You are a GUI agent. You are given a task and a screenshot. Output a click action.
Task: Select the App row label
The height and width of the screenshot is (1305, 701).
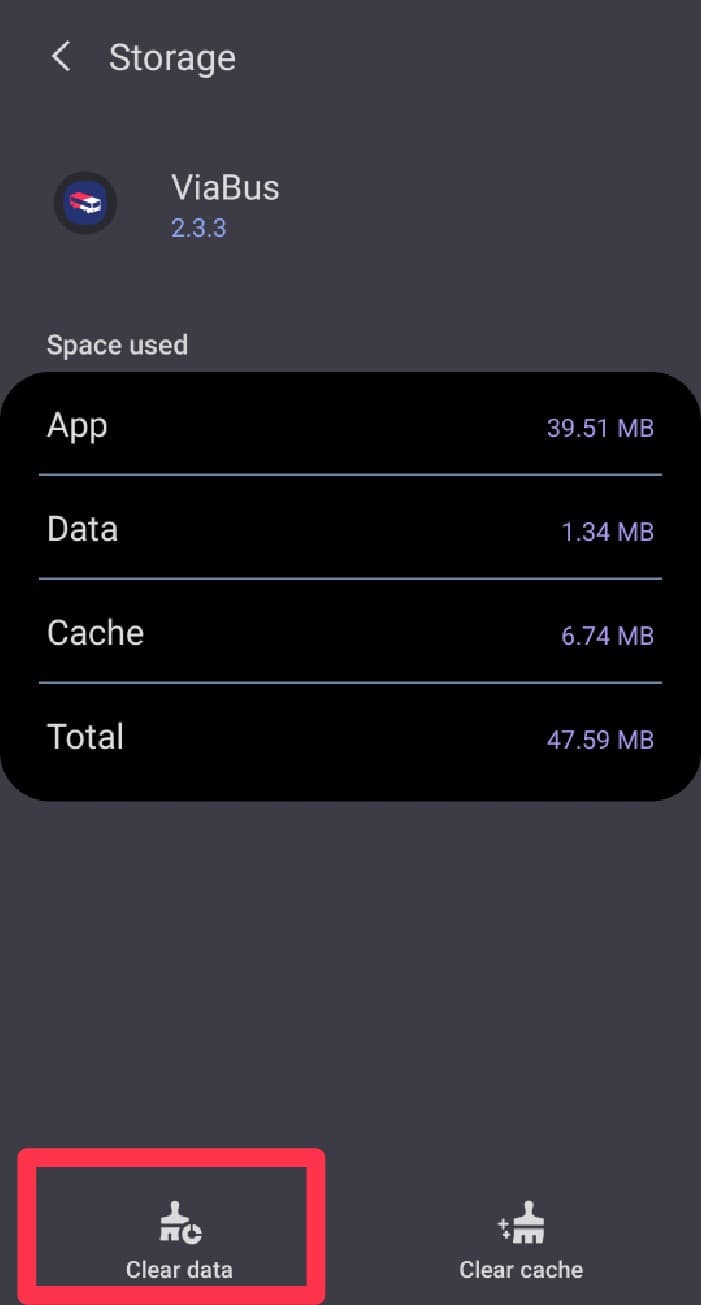click(77, 425)
